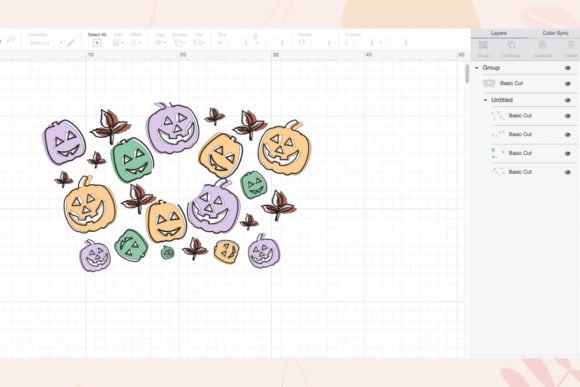The height and width of the screenshot is (387, 580).
Task: Click the Select All icon in toolbar
Action: [x=97, y=43]
